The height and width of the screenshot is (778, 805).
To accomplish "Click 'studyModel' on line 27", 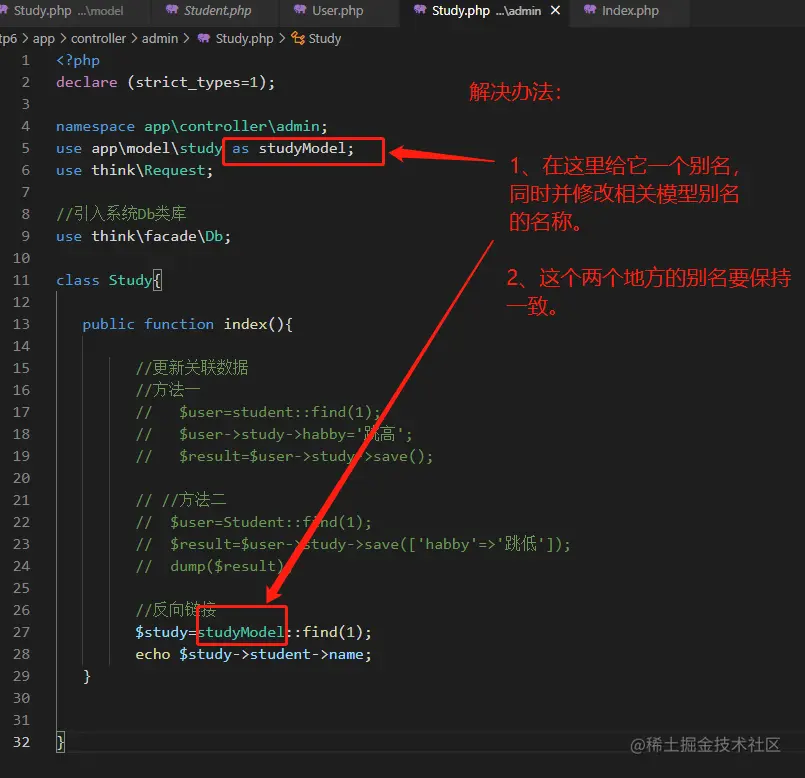I will 241,632.
